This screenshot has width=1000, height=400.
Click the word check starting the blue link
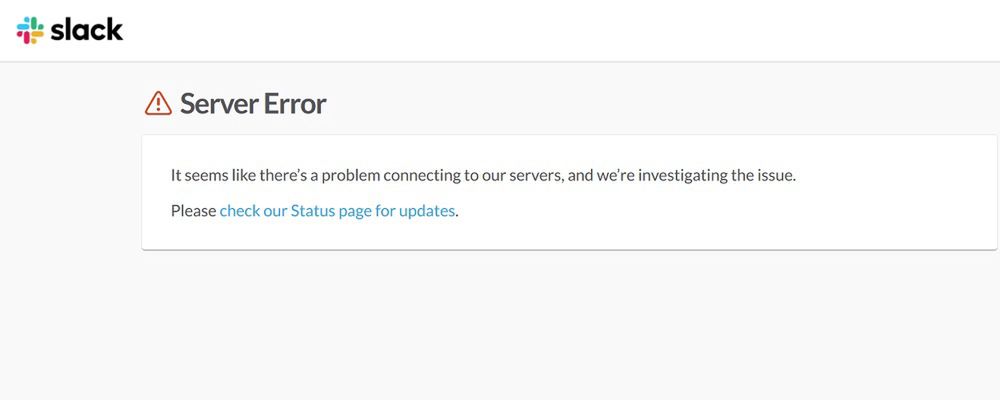click(240, 211)
